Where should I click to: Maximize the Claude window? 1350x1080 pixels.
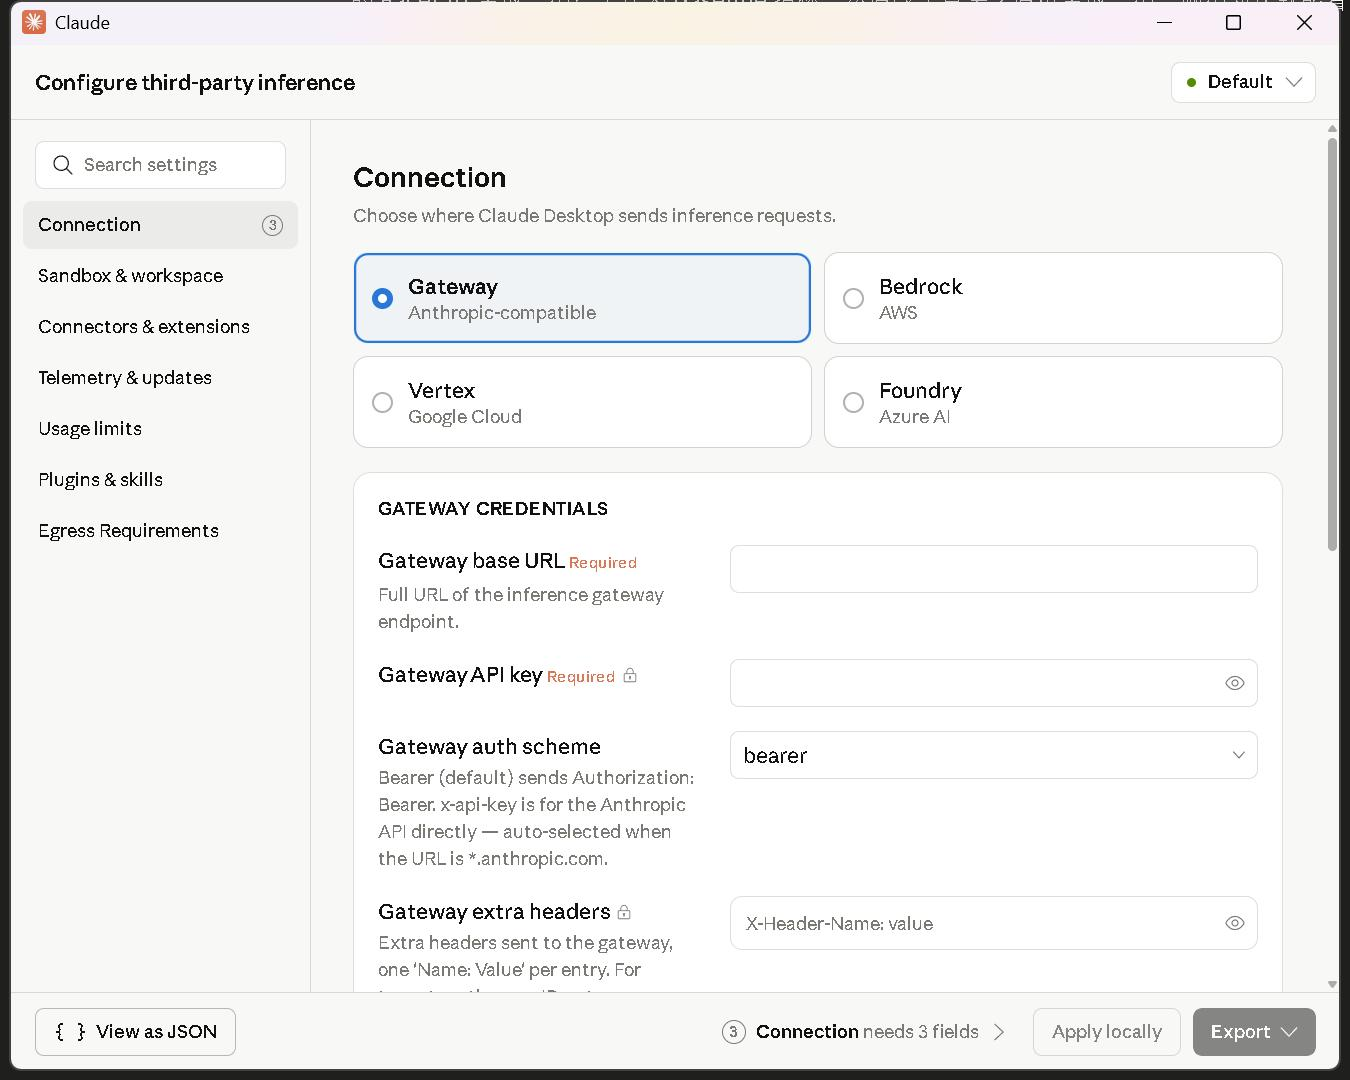click(1233, 22)
